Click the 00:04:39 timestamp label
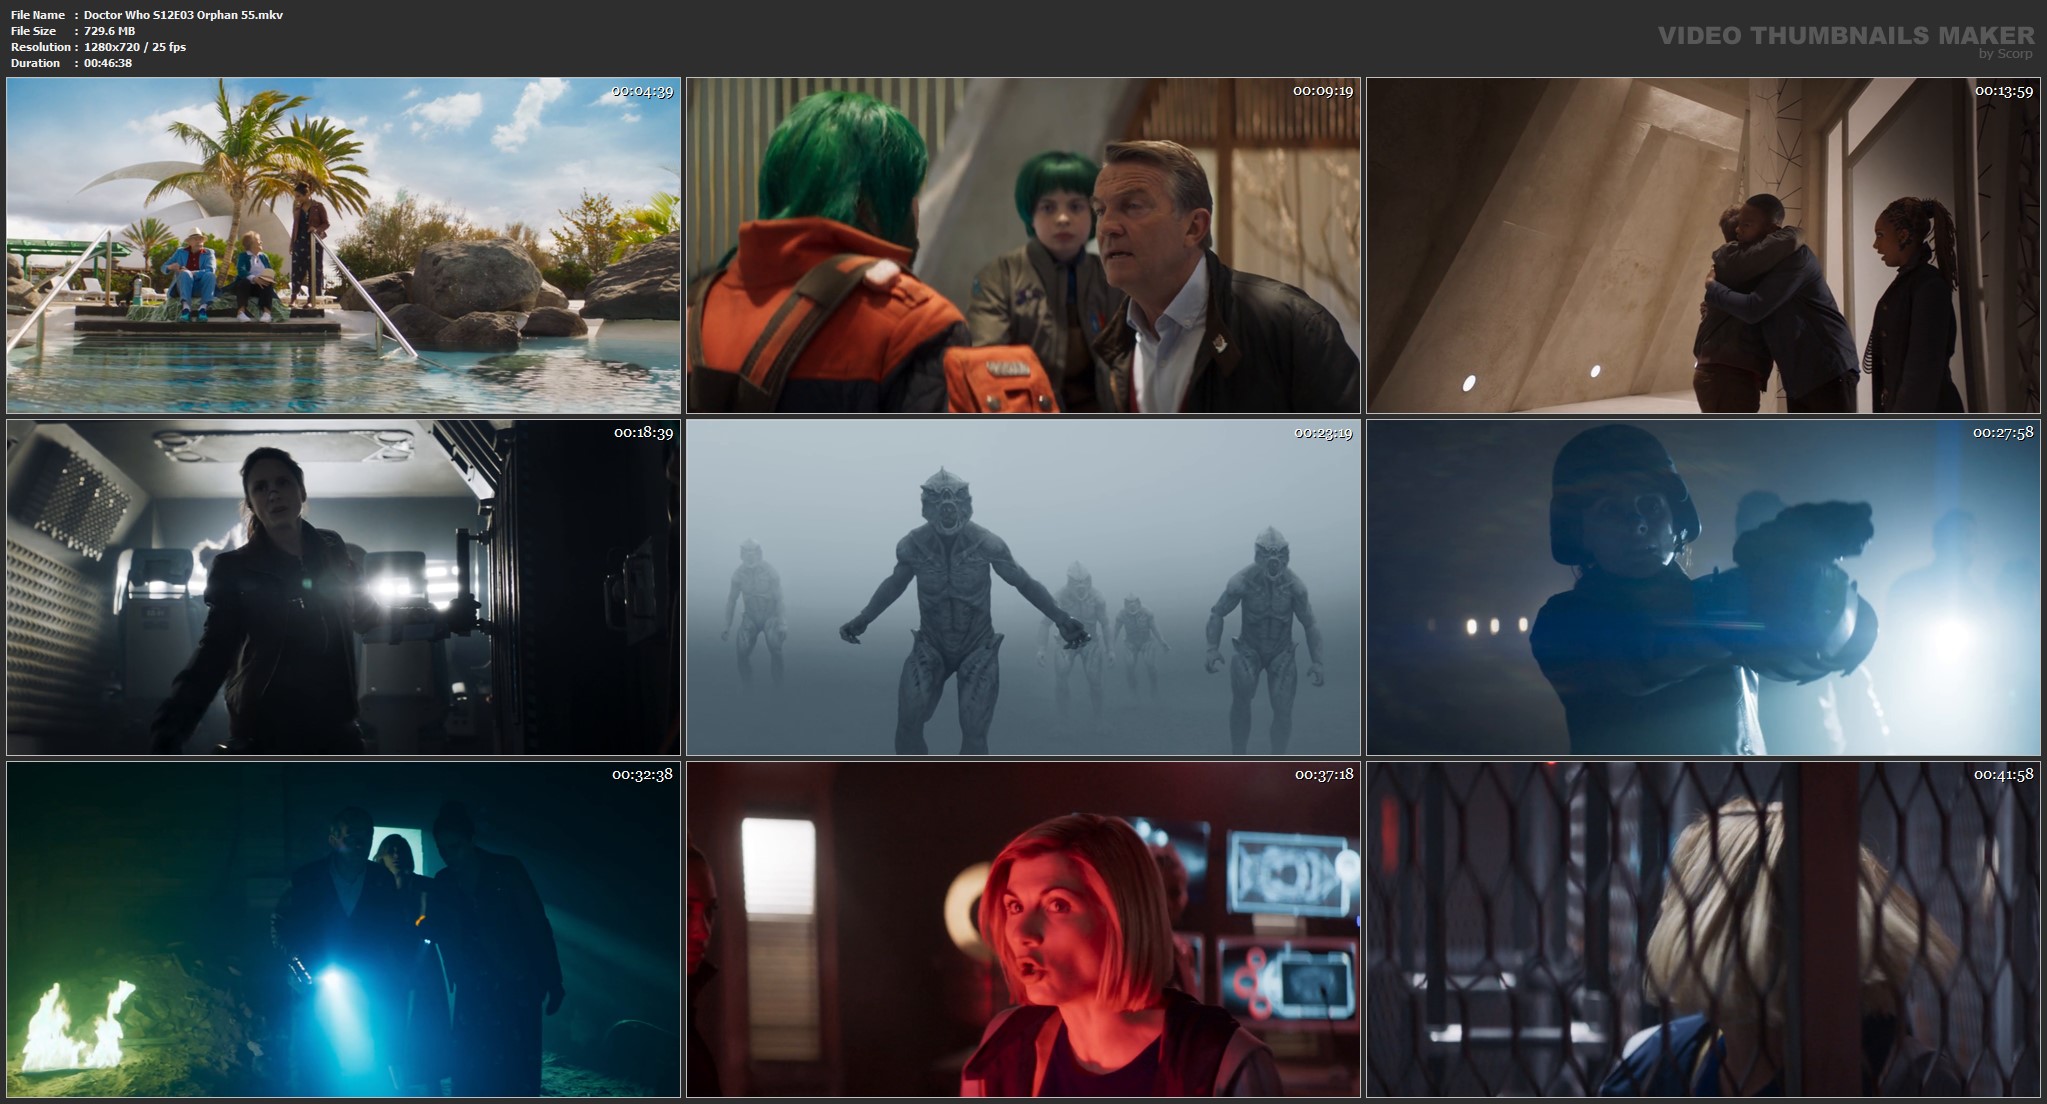This screenshot has width=2047, height=1104. pyautogui.click(x=642, y=91)
